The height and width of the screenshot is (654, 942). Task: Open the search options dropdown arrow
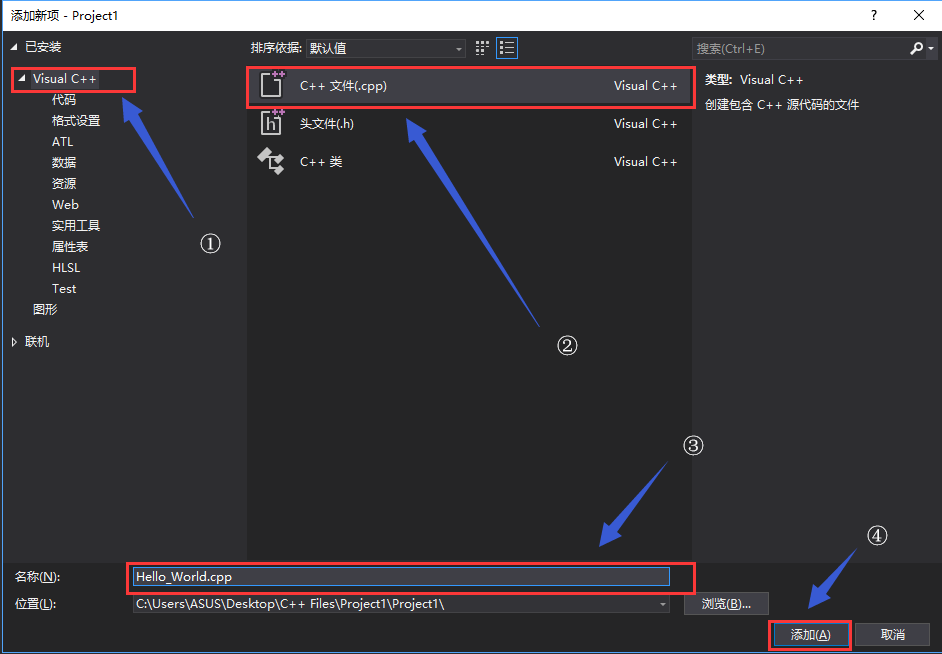pos(931,49)
